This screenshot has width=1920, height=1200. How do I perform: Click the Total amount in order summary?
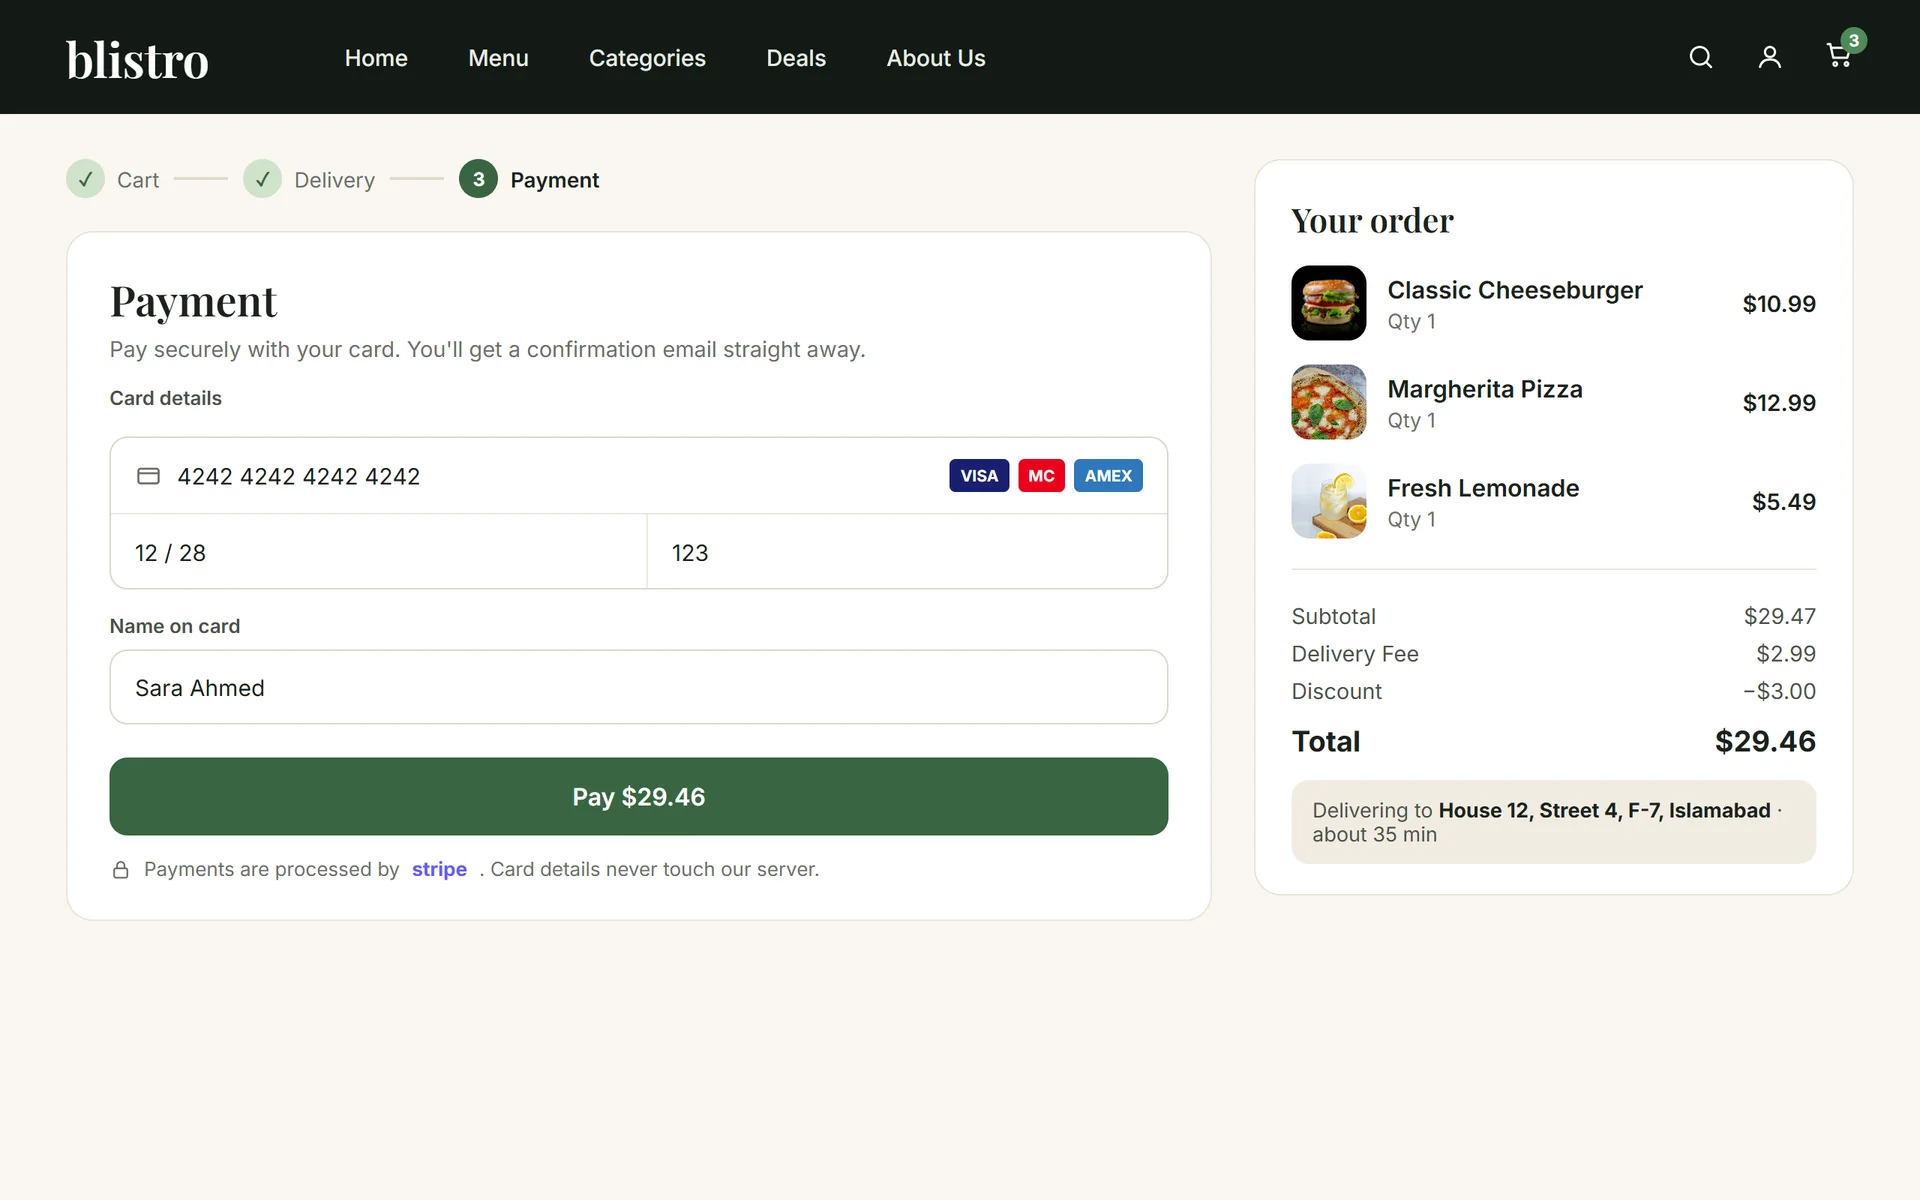click(x=1765, y=741)
